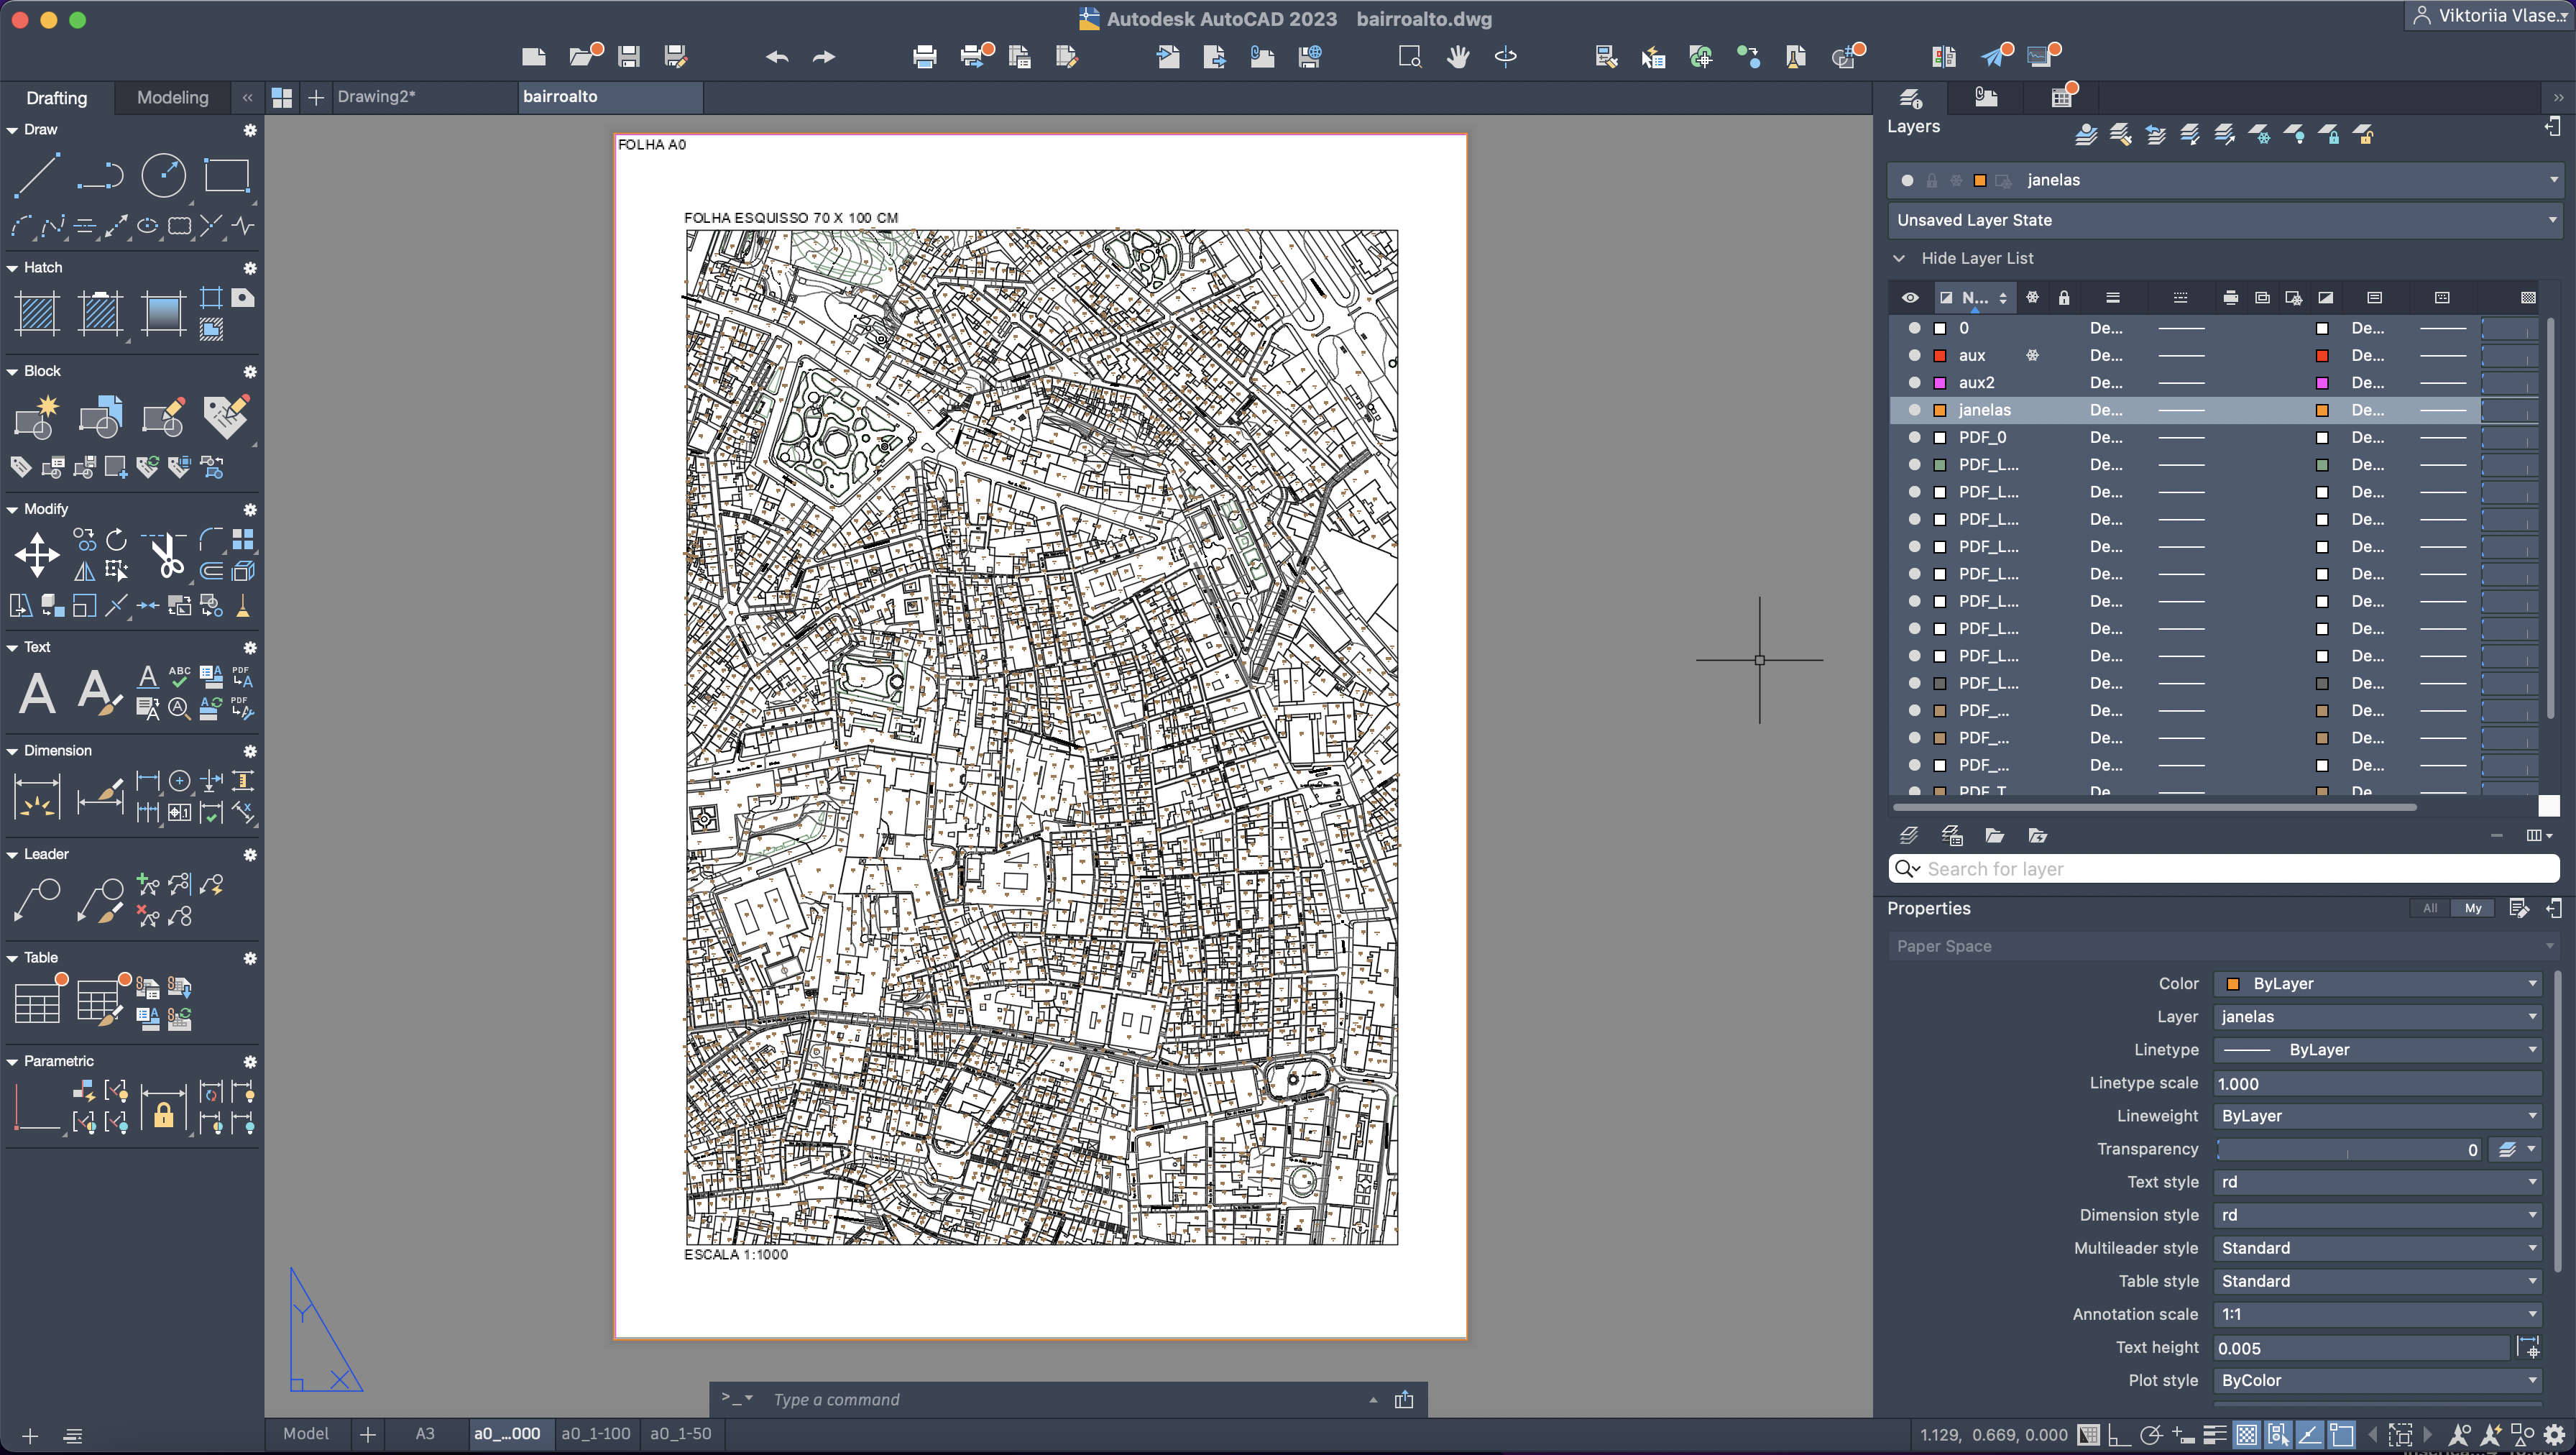
Task: Click the janelas layer orange color swatch
Action: (1940, 410)
